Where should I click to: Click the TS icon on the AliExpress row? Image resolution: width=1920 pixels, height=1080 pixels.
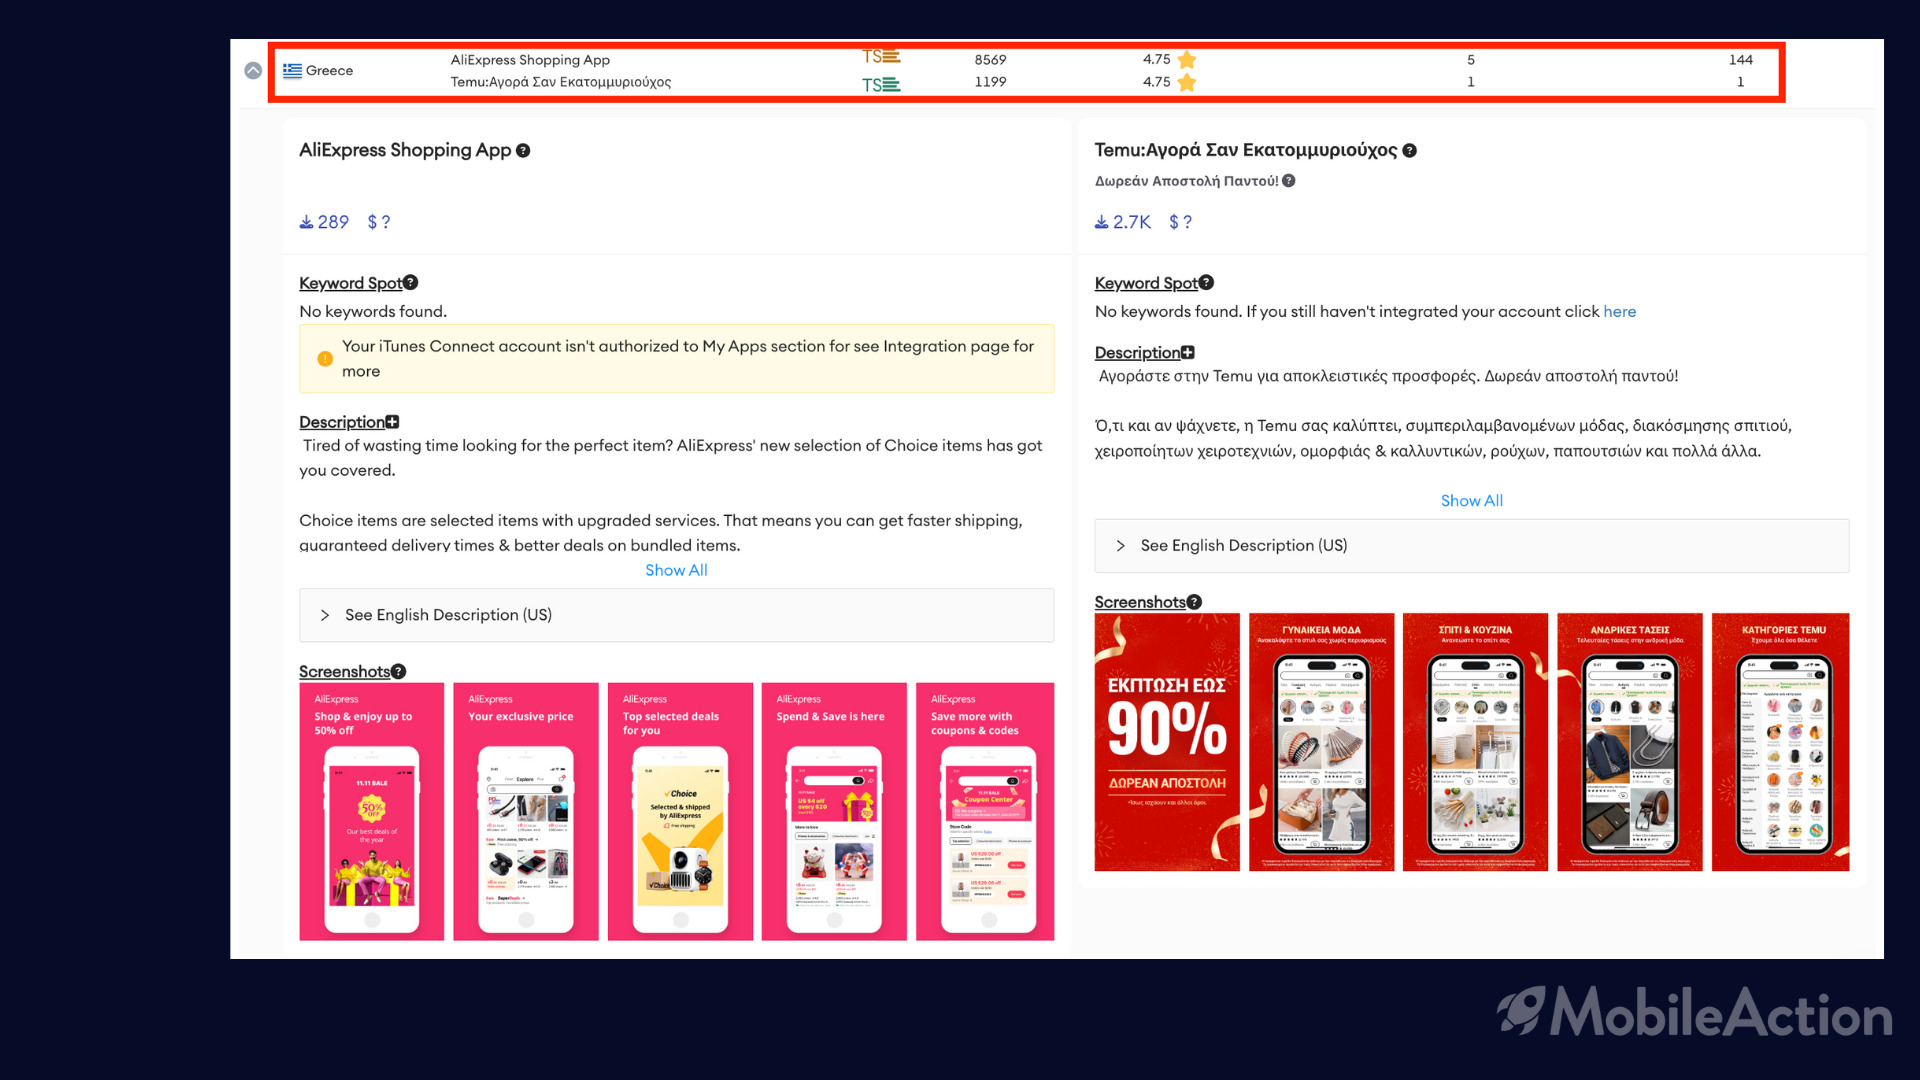point(881,57)
